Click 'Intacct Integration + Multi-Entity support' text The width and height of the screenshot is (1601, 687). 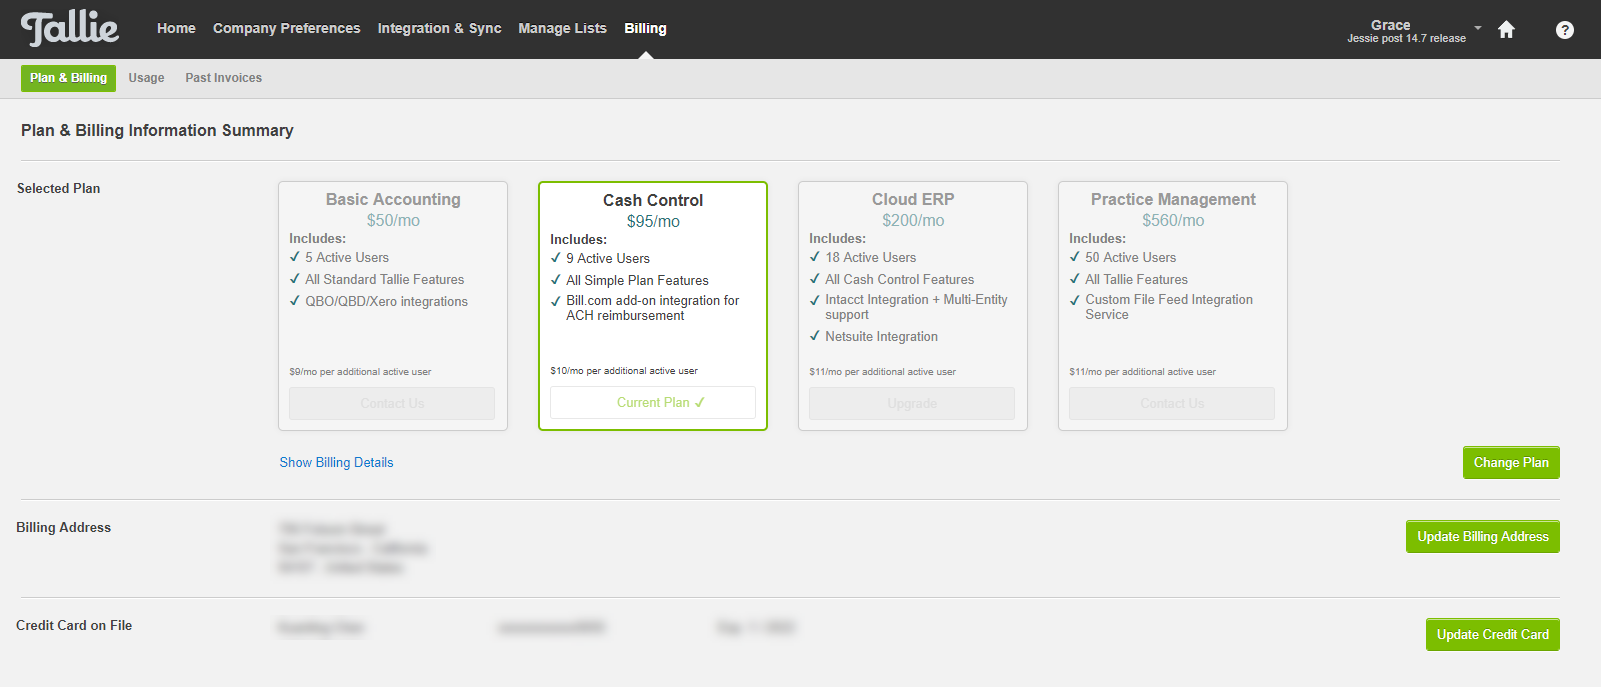tap(916, 307)
